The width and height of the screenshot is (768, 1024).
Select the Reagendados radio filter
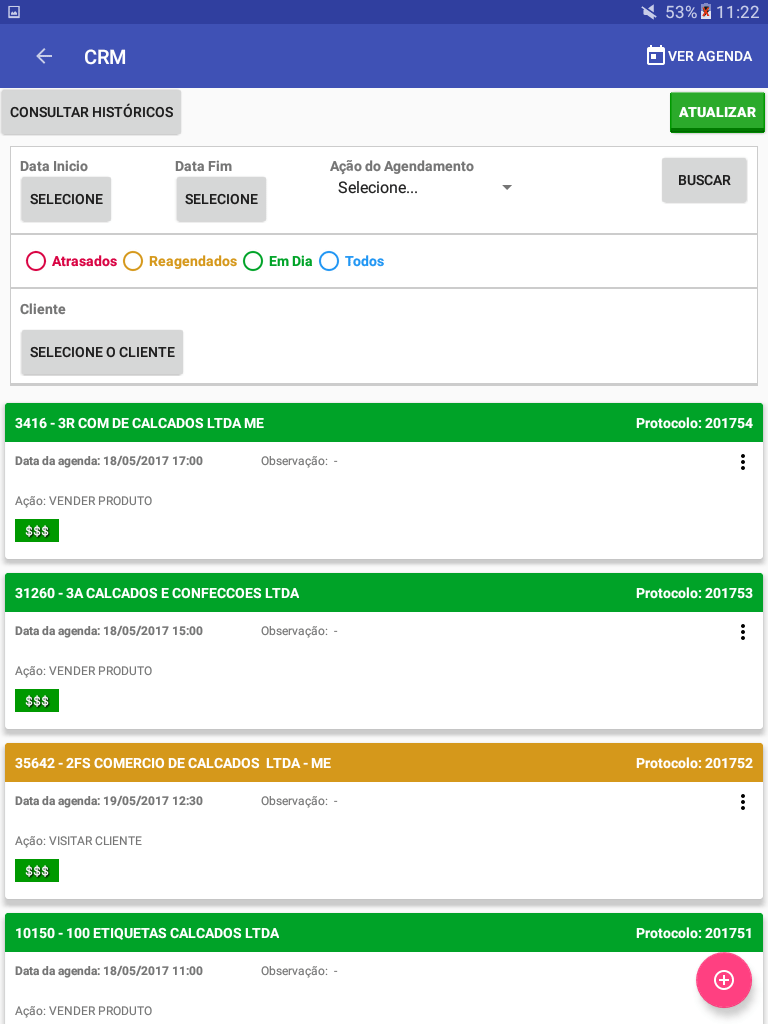(x=133, y=261)
